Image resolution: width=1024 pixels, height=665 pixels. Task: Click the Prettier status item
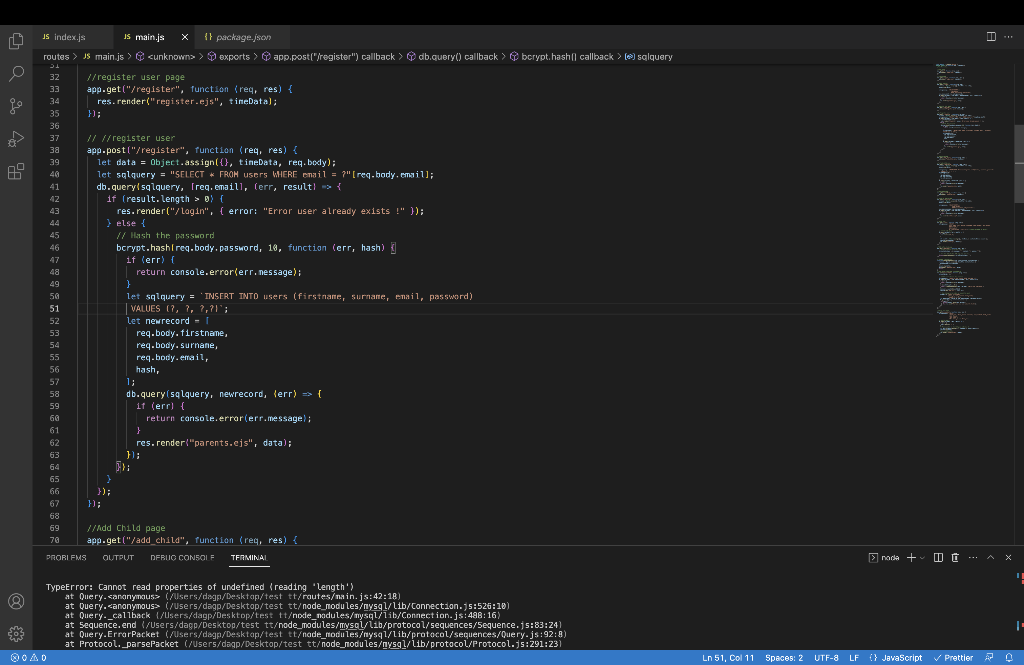point(953,658)
